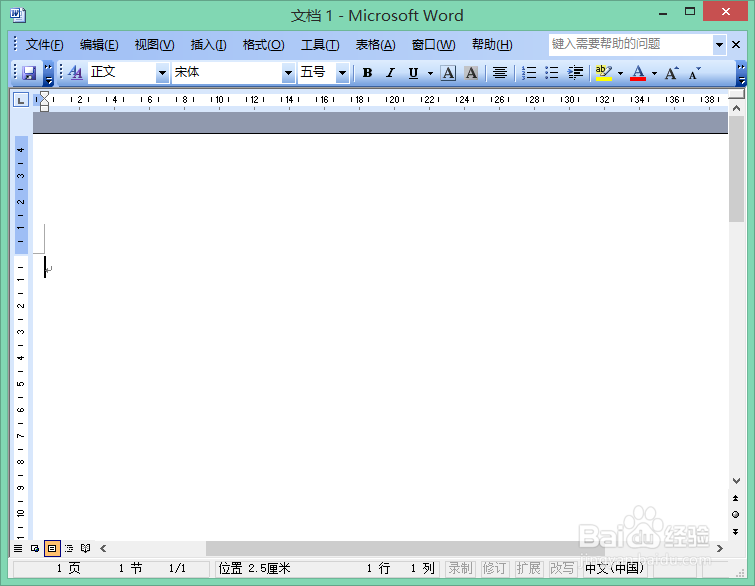Toggle Bold formatting
This screenshot has height=586, width=755.
coord(367,73)
